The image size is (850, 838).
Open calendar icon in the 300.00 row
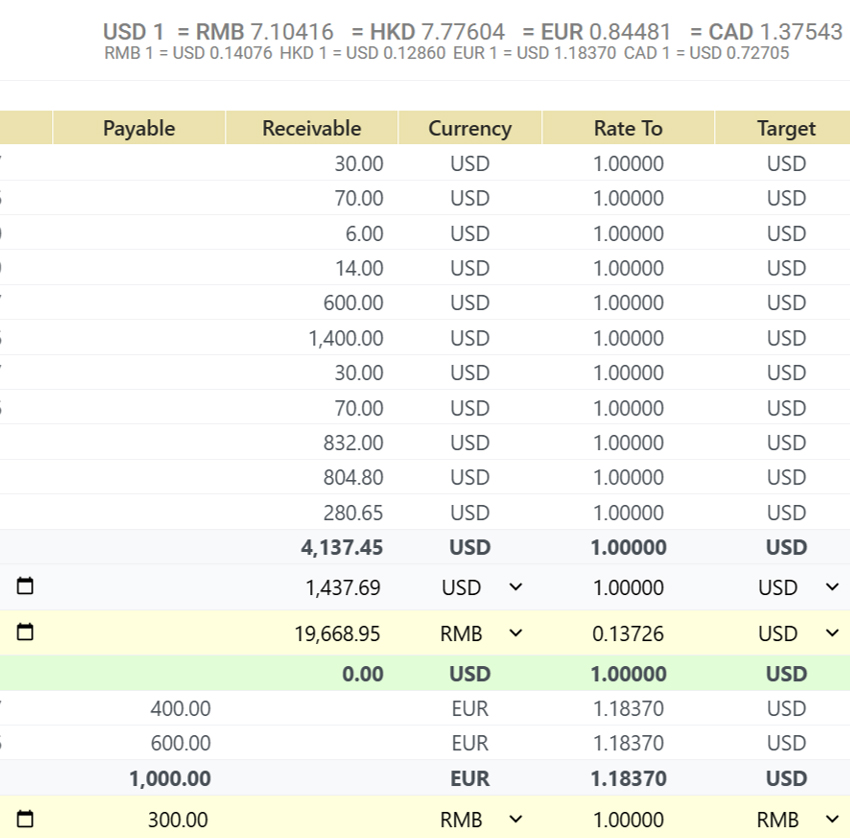coord(26,819)
